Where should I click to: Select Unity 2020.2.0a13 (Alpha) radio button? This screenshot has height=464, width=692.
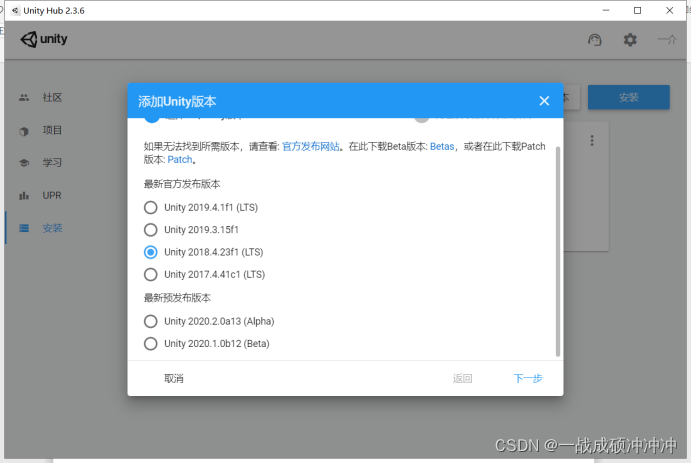150,321
